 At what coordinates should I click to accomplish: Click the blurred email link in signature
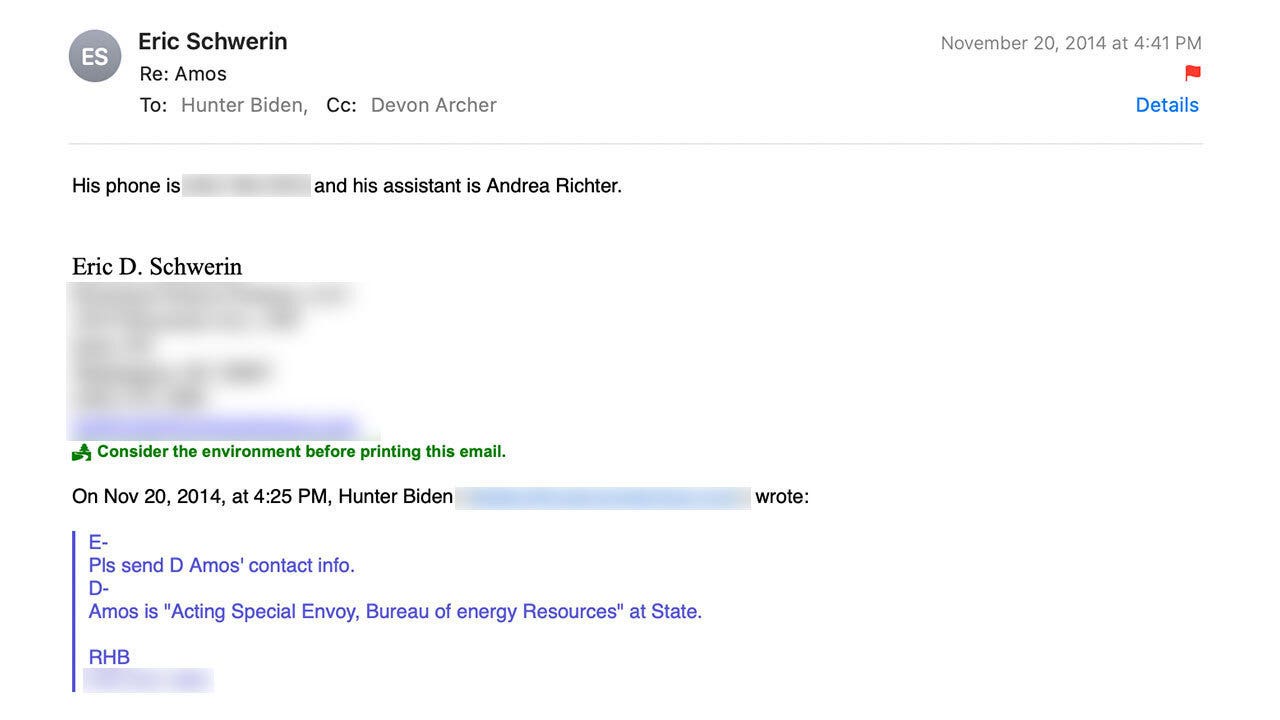coord(214,427)
